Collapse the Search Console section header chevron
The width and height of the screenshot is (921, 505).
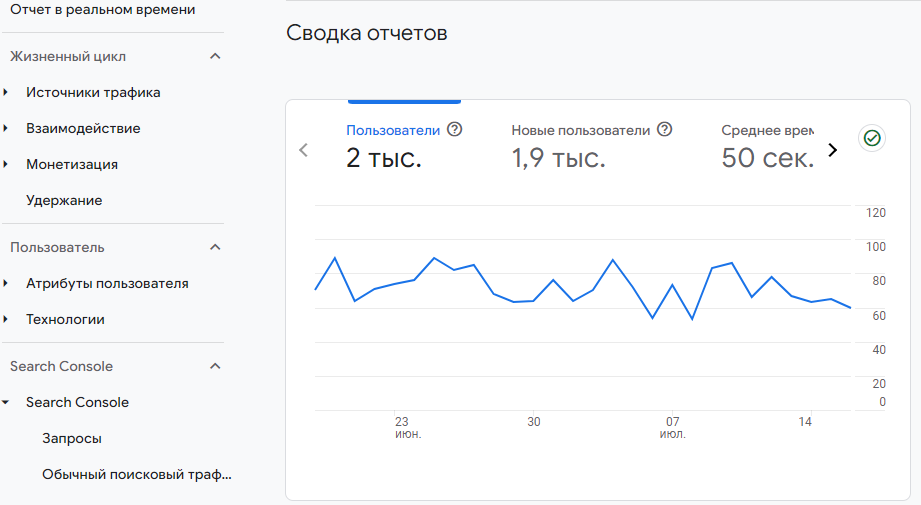pos(215,367)
